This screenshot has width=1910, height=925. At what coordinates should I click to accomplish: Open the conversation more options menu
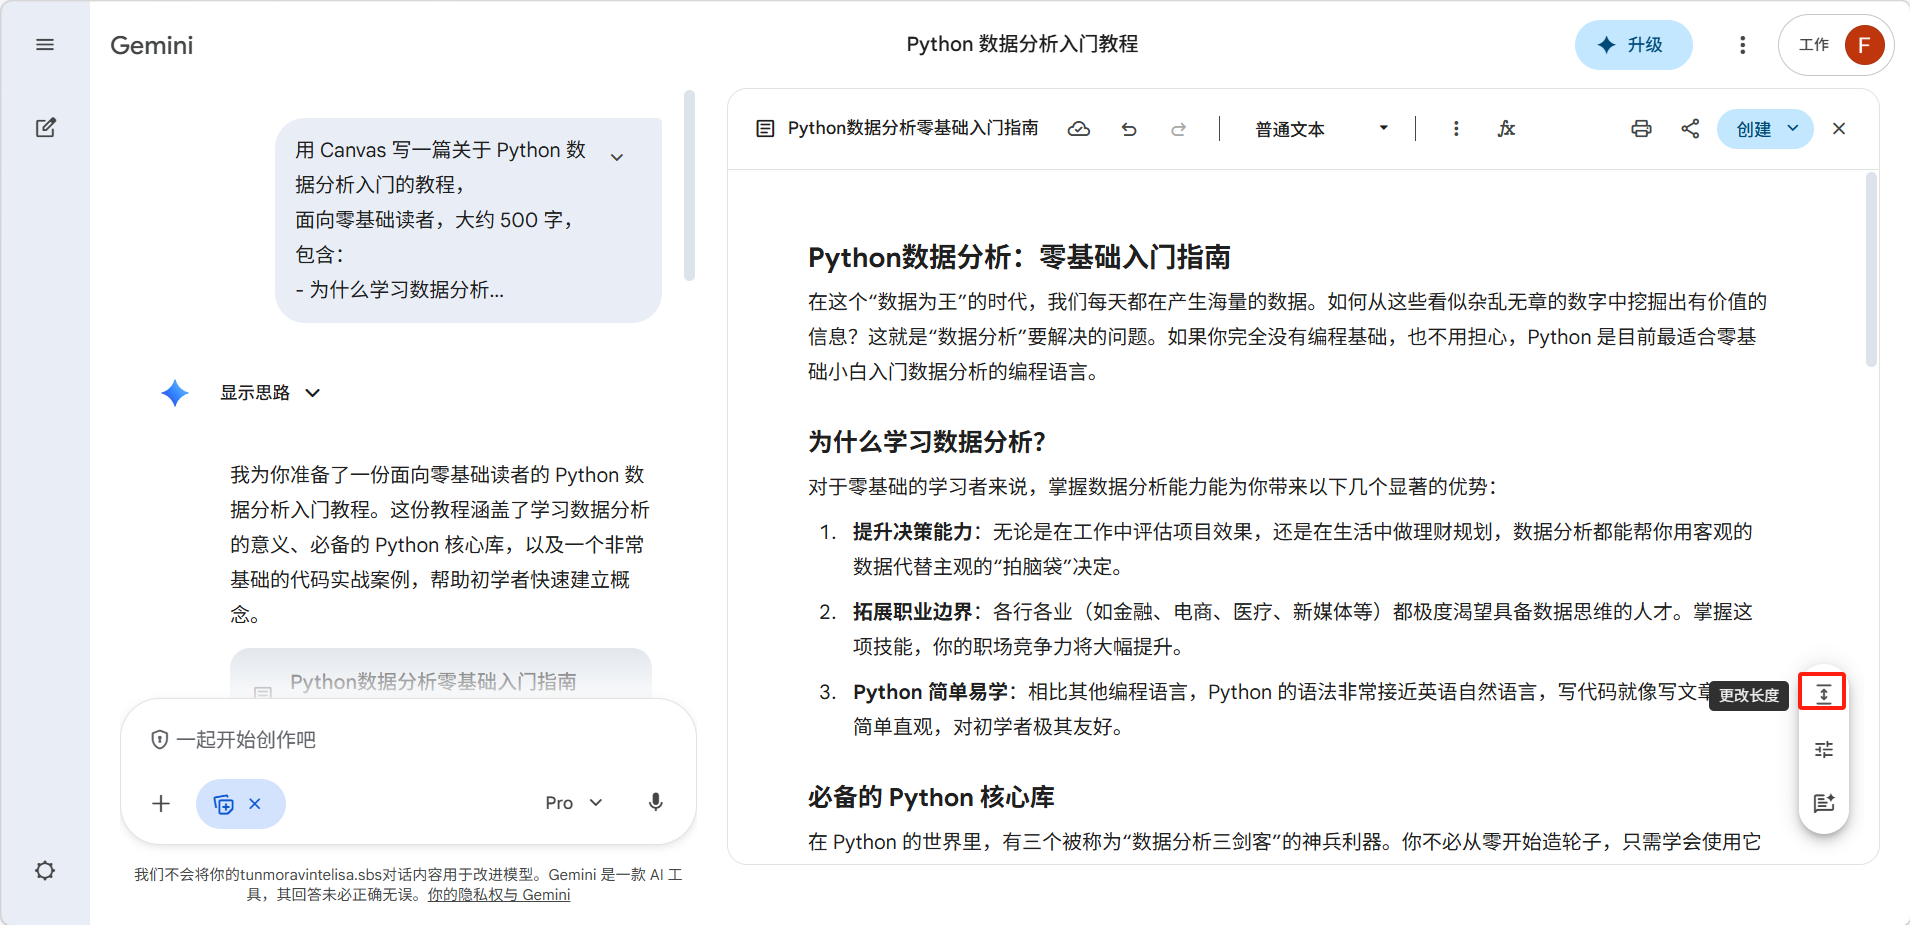tap(1742, 45)
